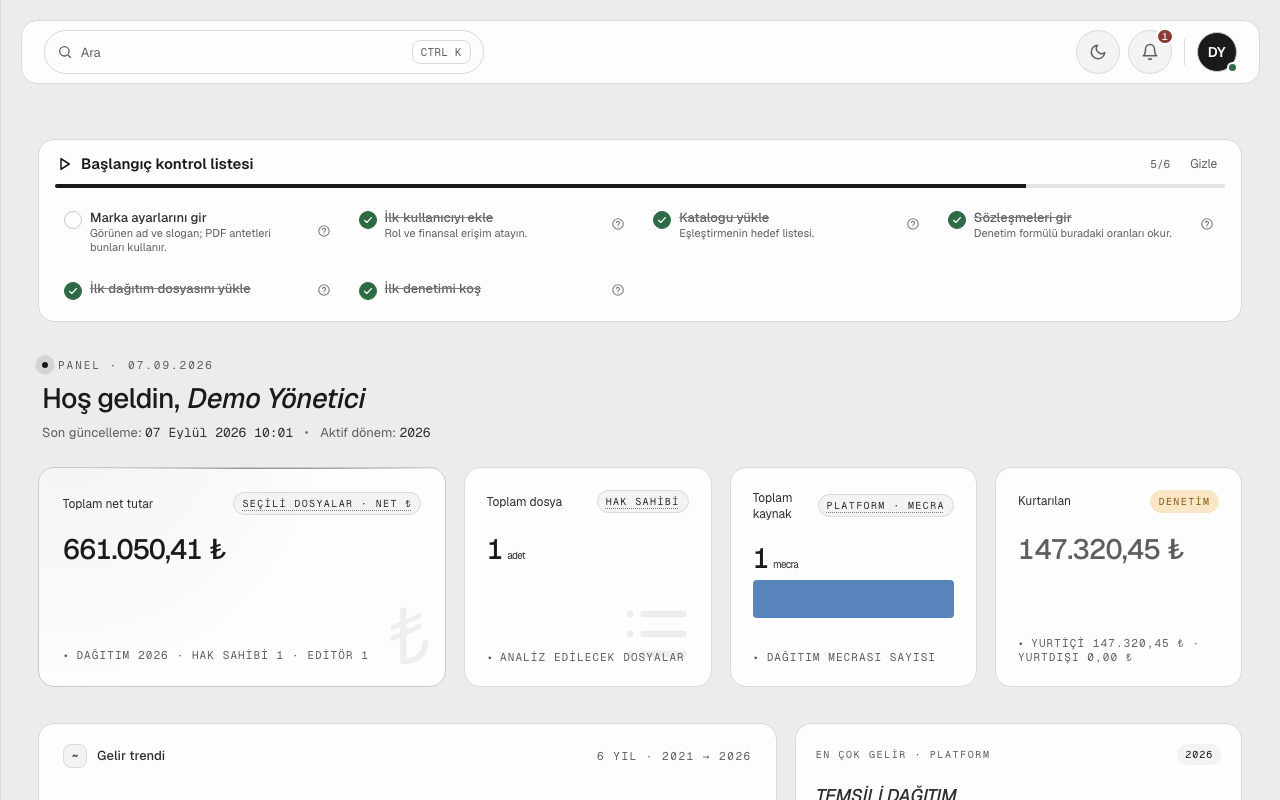
Task: Focus the Ara search field
Action: coord(264,52)
